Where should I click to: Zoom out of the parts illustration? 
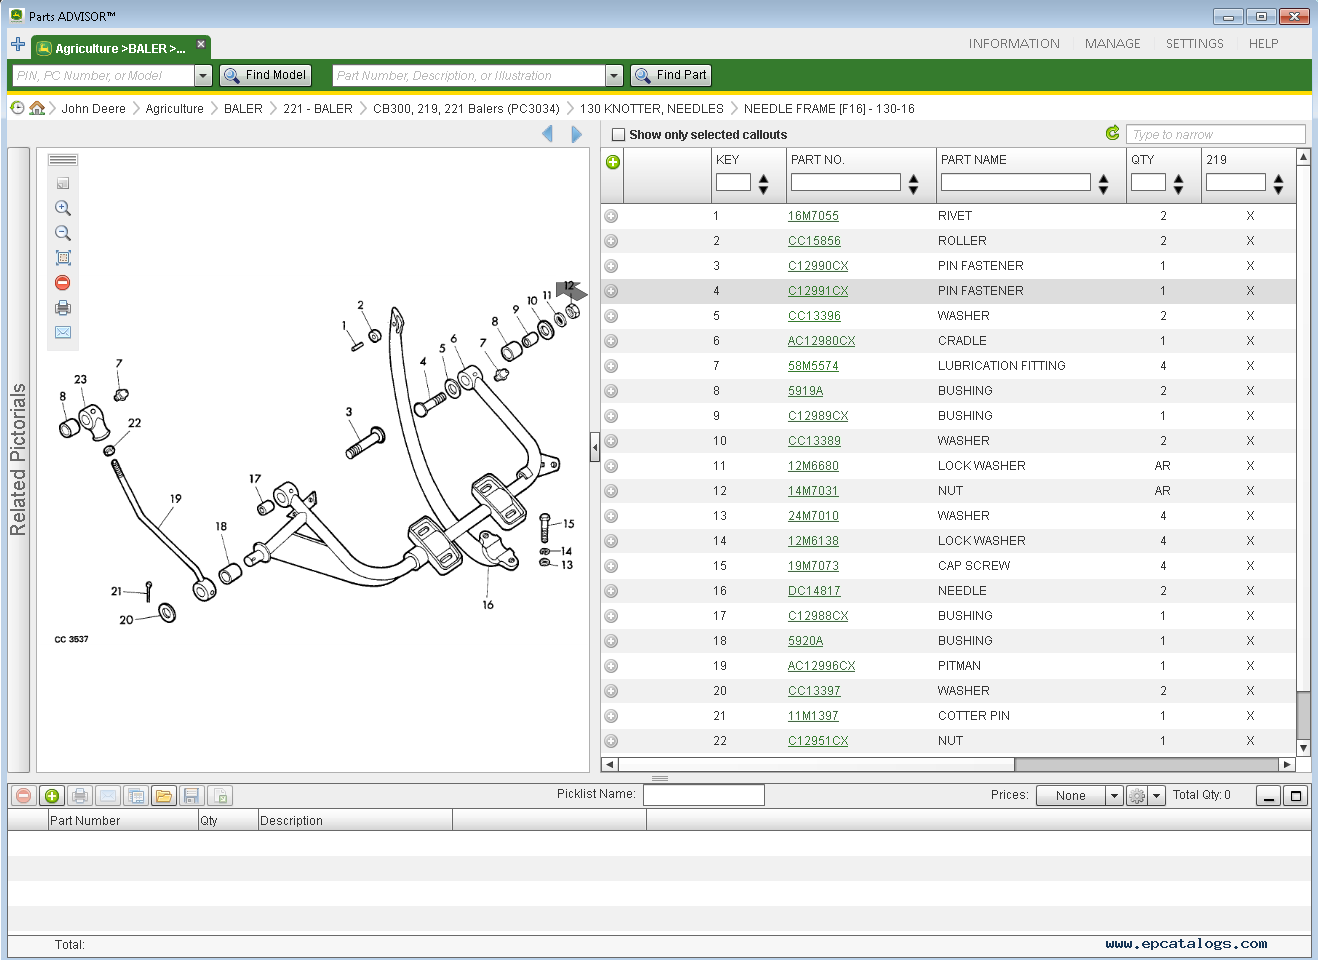click(63, 233)
